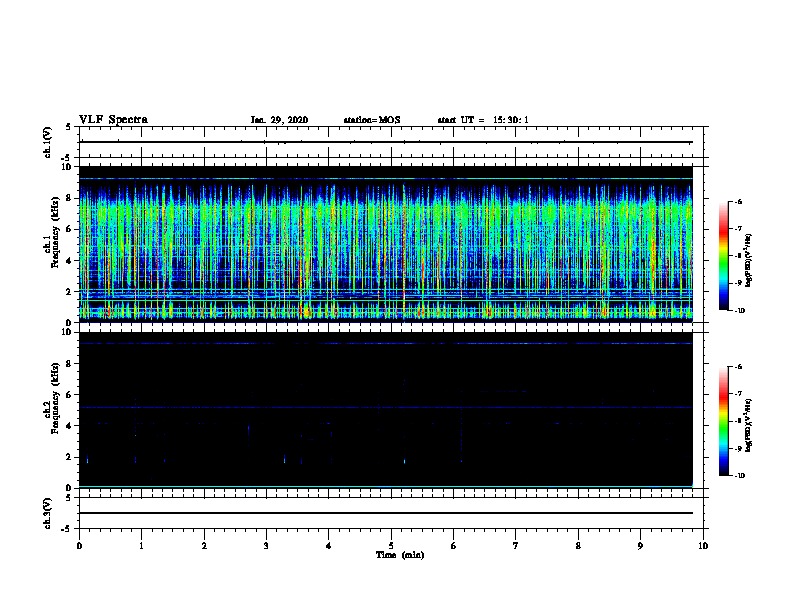
Task: Click the ch.1 spectrogram panel
Action: coord(386,244)
